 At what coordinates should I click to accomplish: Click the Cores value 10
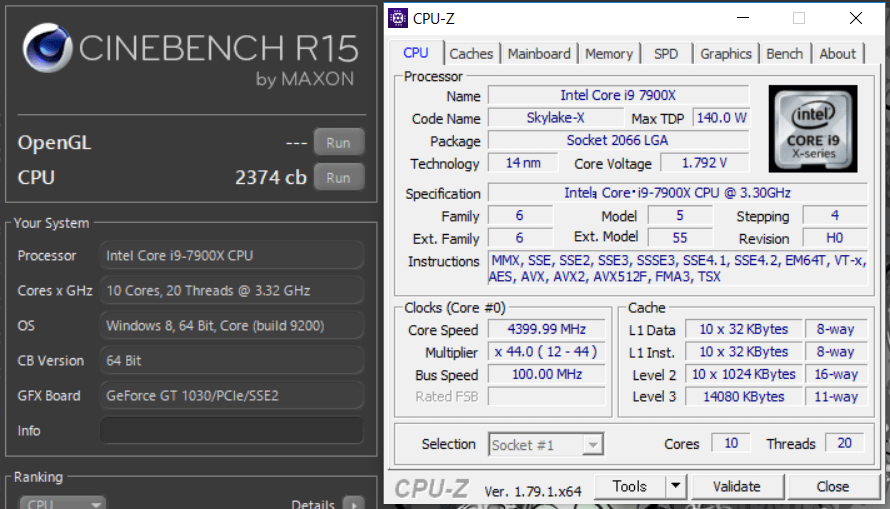pos(731,443)
